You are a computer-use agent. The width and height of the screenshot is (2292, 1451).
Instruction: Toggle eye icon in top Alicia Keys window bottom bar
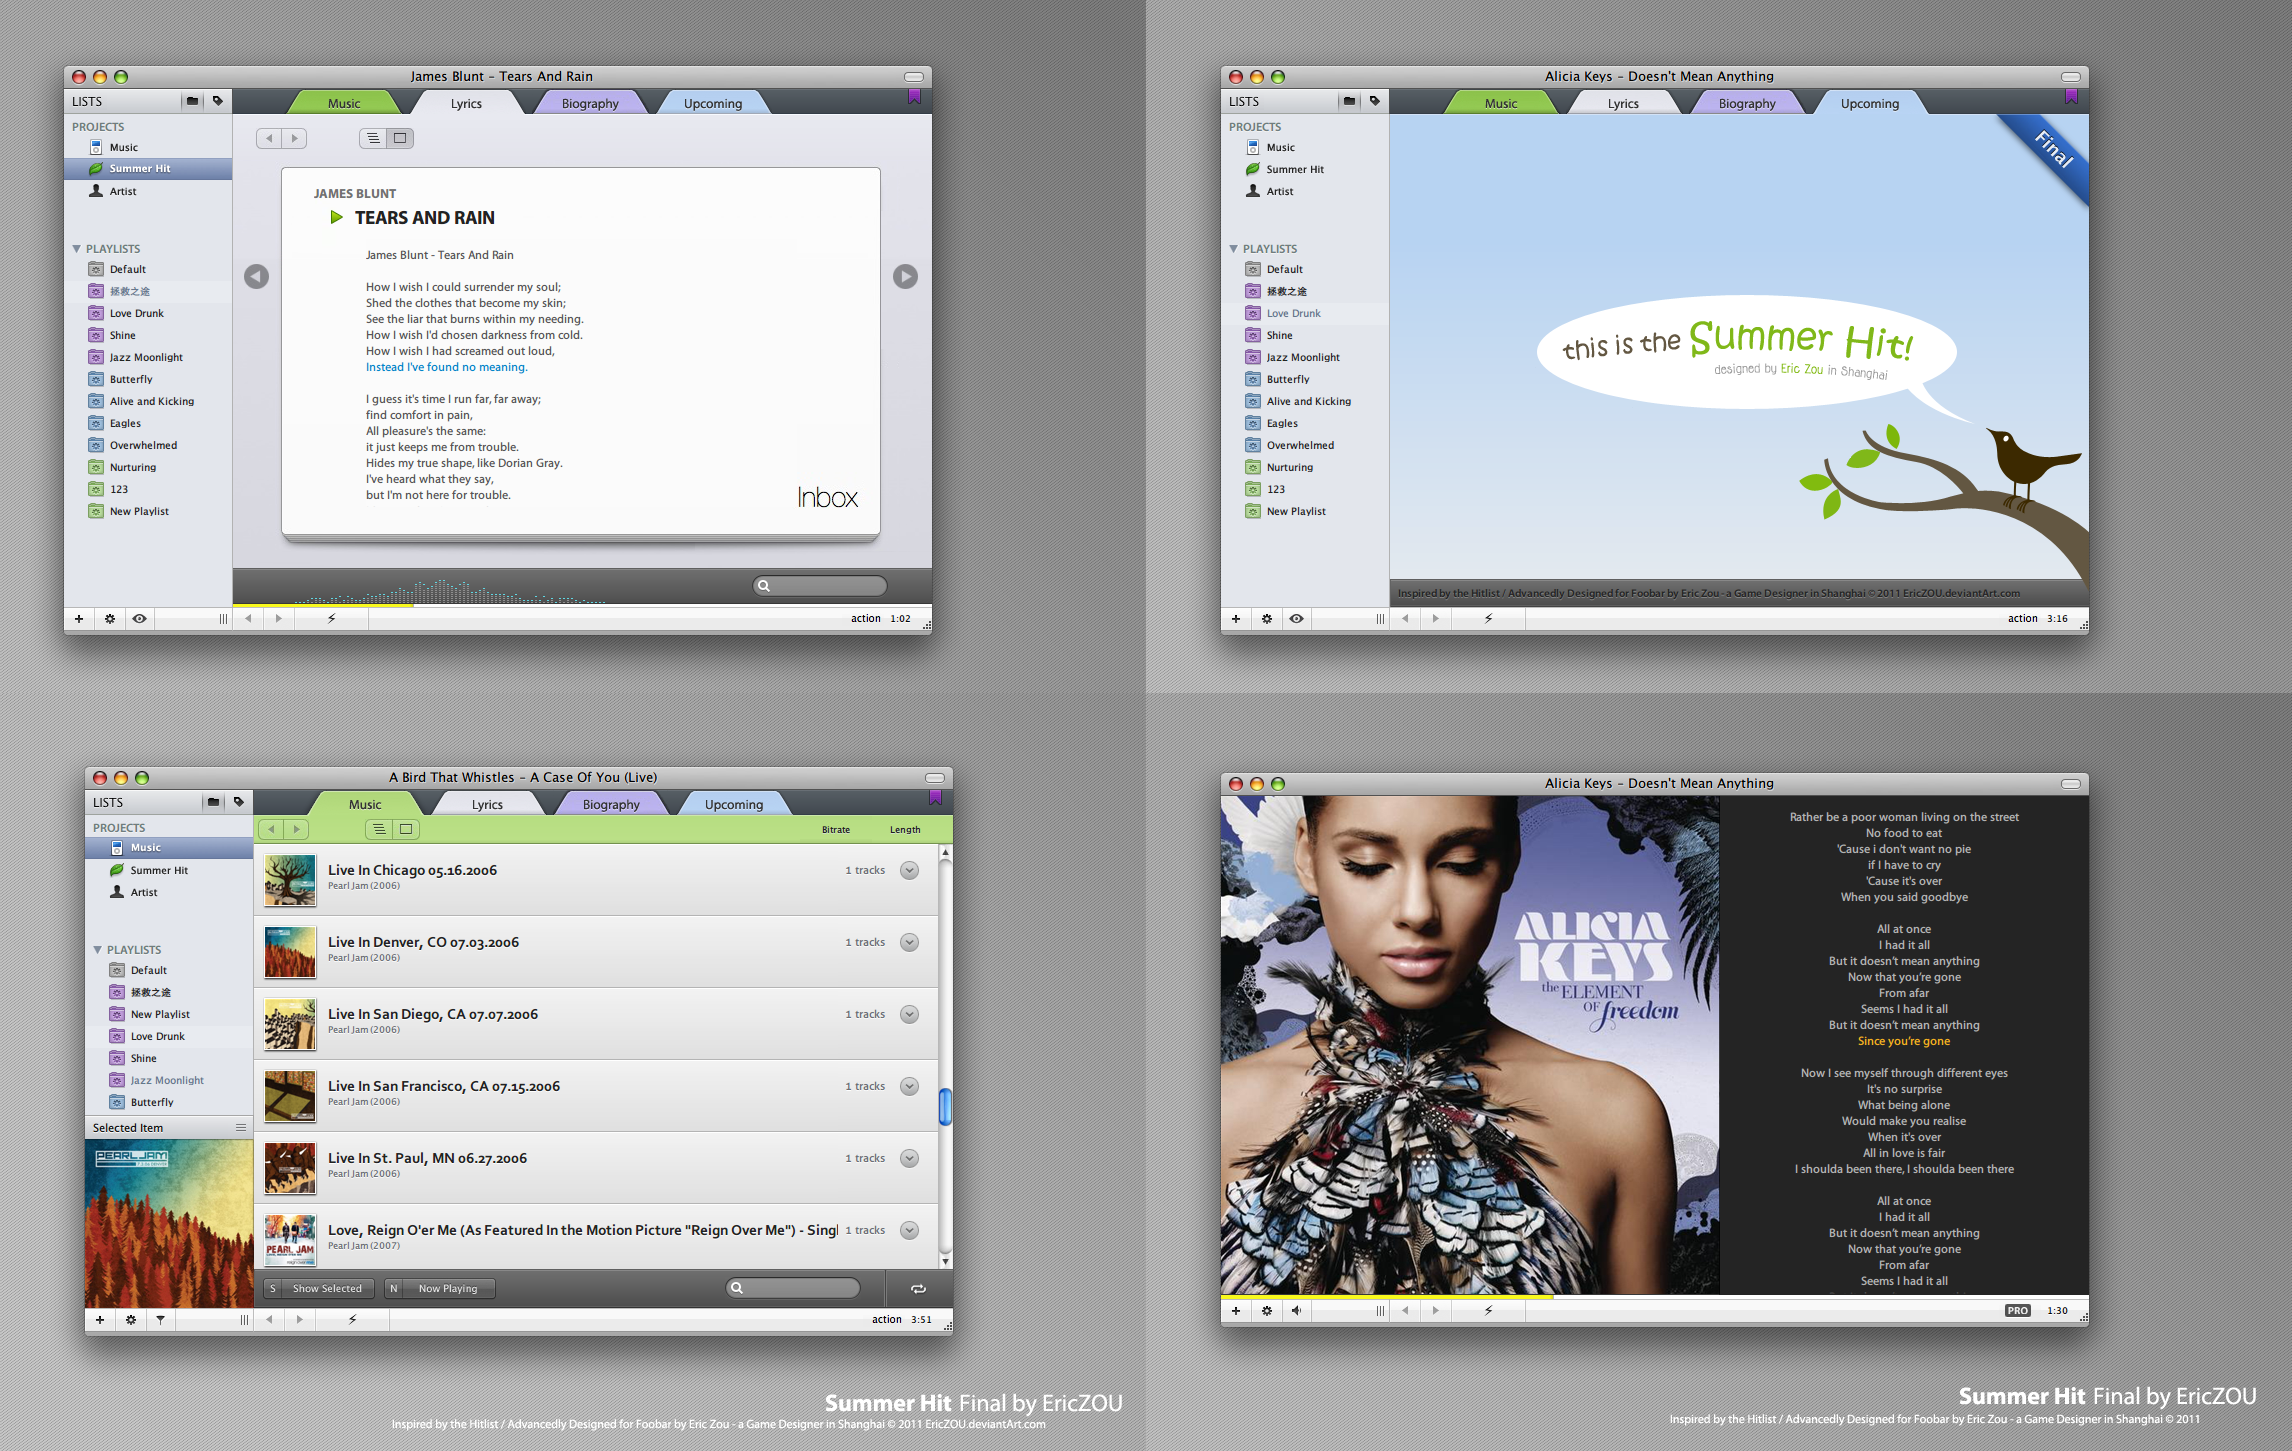pyautogui.click(x=1296, y=619)
